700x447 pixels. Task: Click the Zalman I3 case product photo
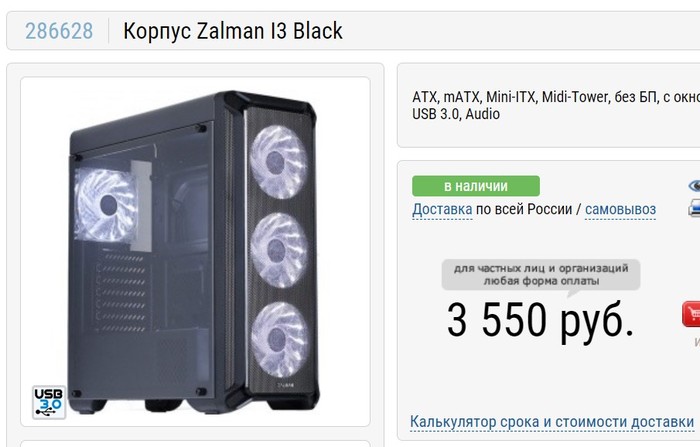195,251
